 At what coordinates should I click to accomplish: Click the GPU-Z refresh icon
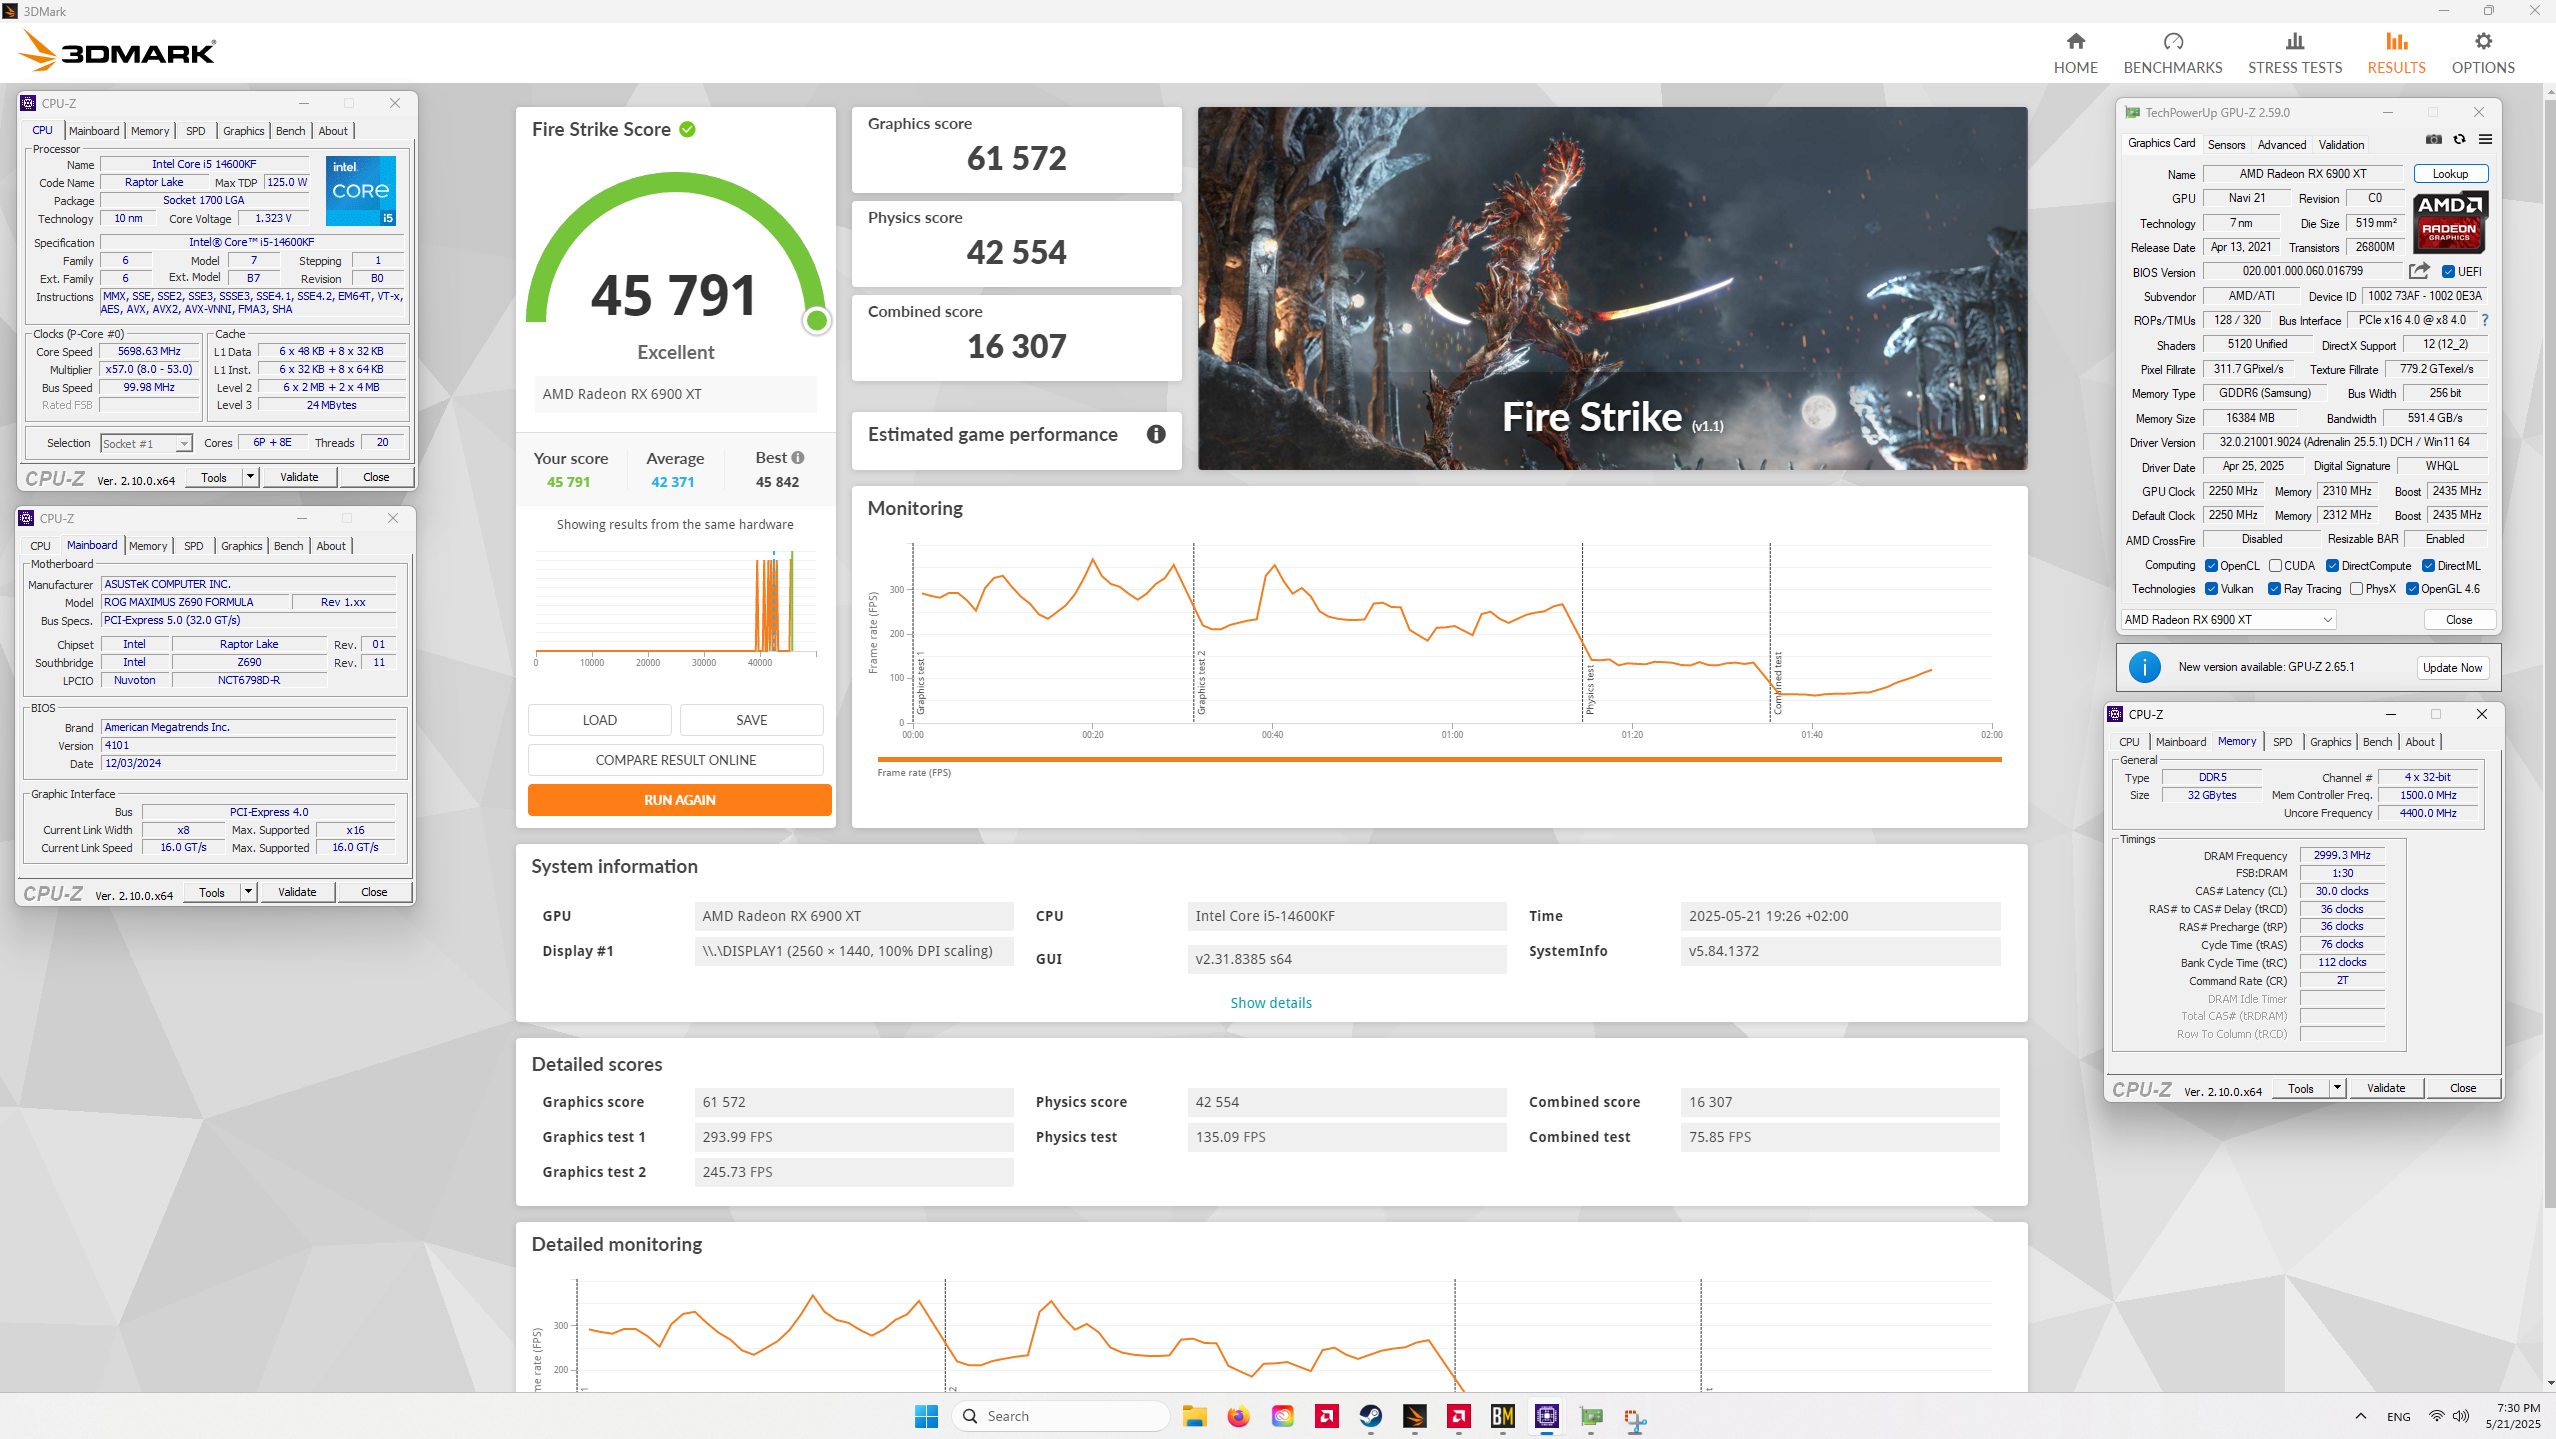pyautogui.click(x=2459, y=140)
